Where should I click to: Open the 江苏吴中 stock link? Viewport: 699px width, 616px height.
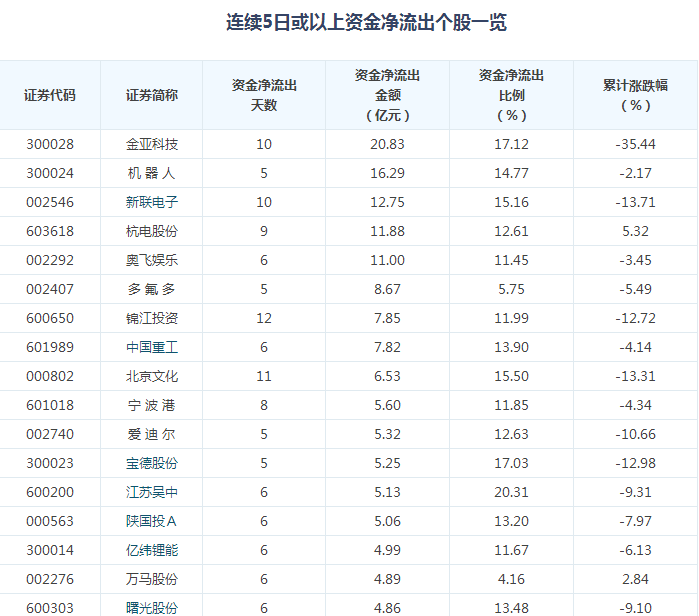coord(152,492)
